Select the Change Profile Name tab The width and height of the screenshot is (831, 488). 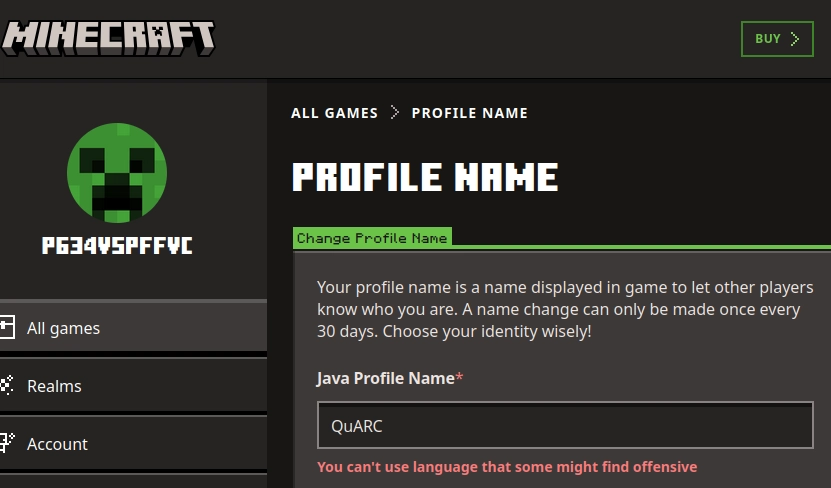click(372, 238)
